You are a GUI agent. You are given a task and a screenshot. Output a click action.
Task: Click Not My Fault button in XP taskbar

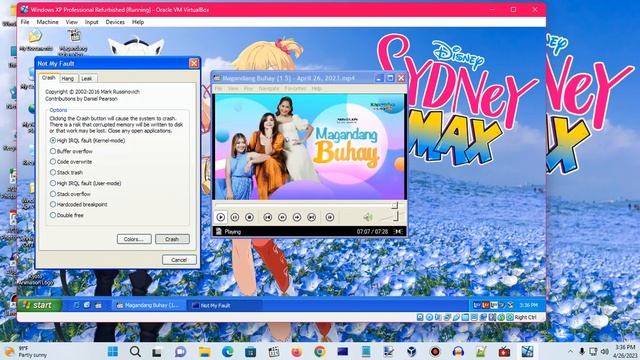tap(224, 305)
